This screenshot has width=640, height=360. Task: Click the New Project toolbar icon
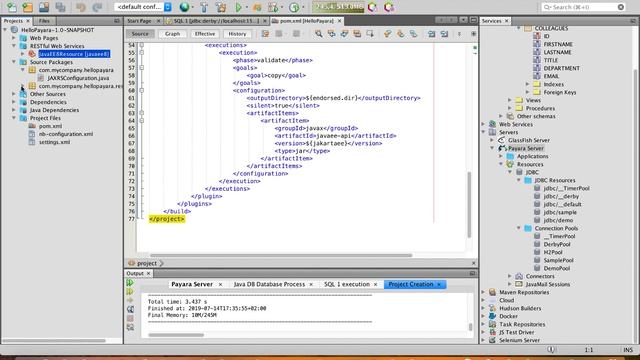coord(28,7)
